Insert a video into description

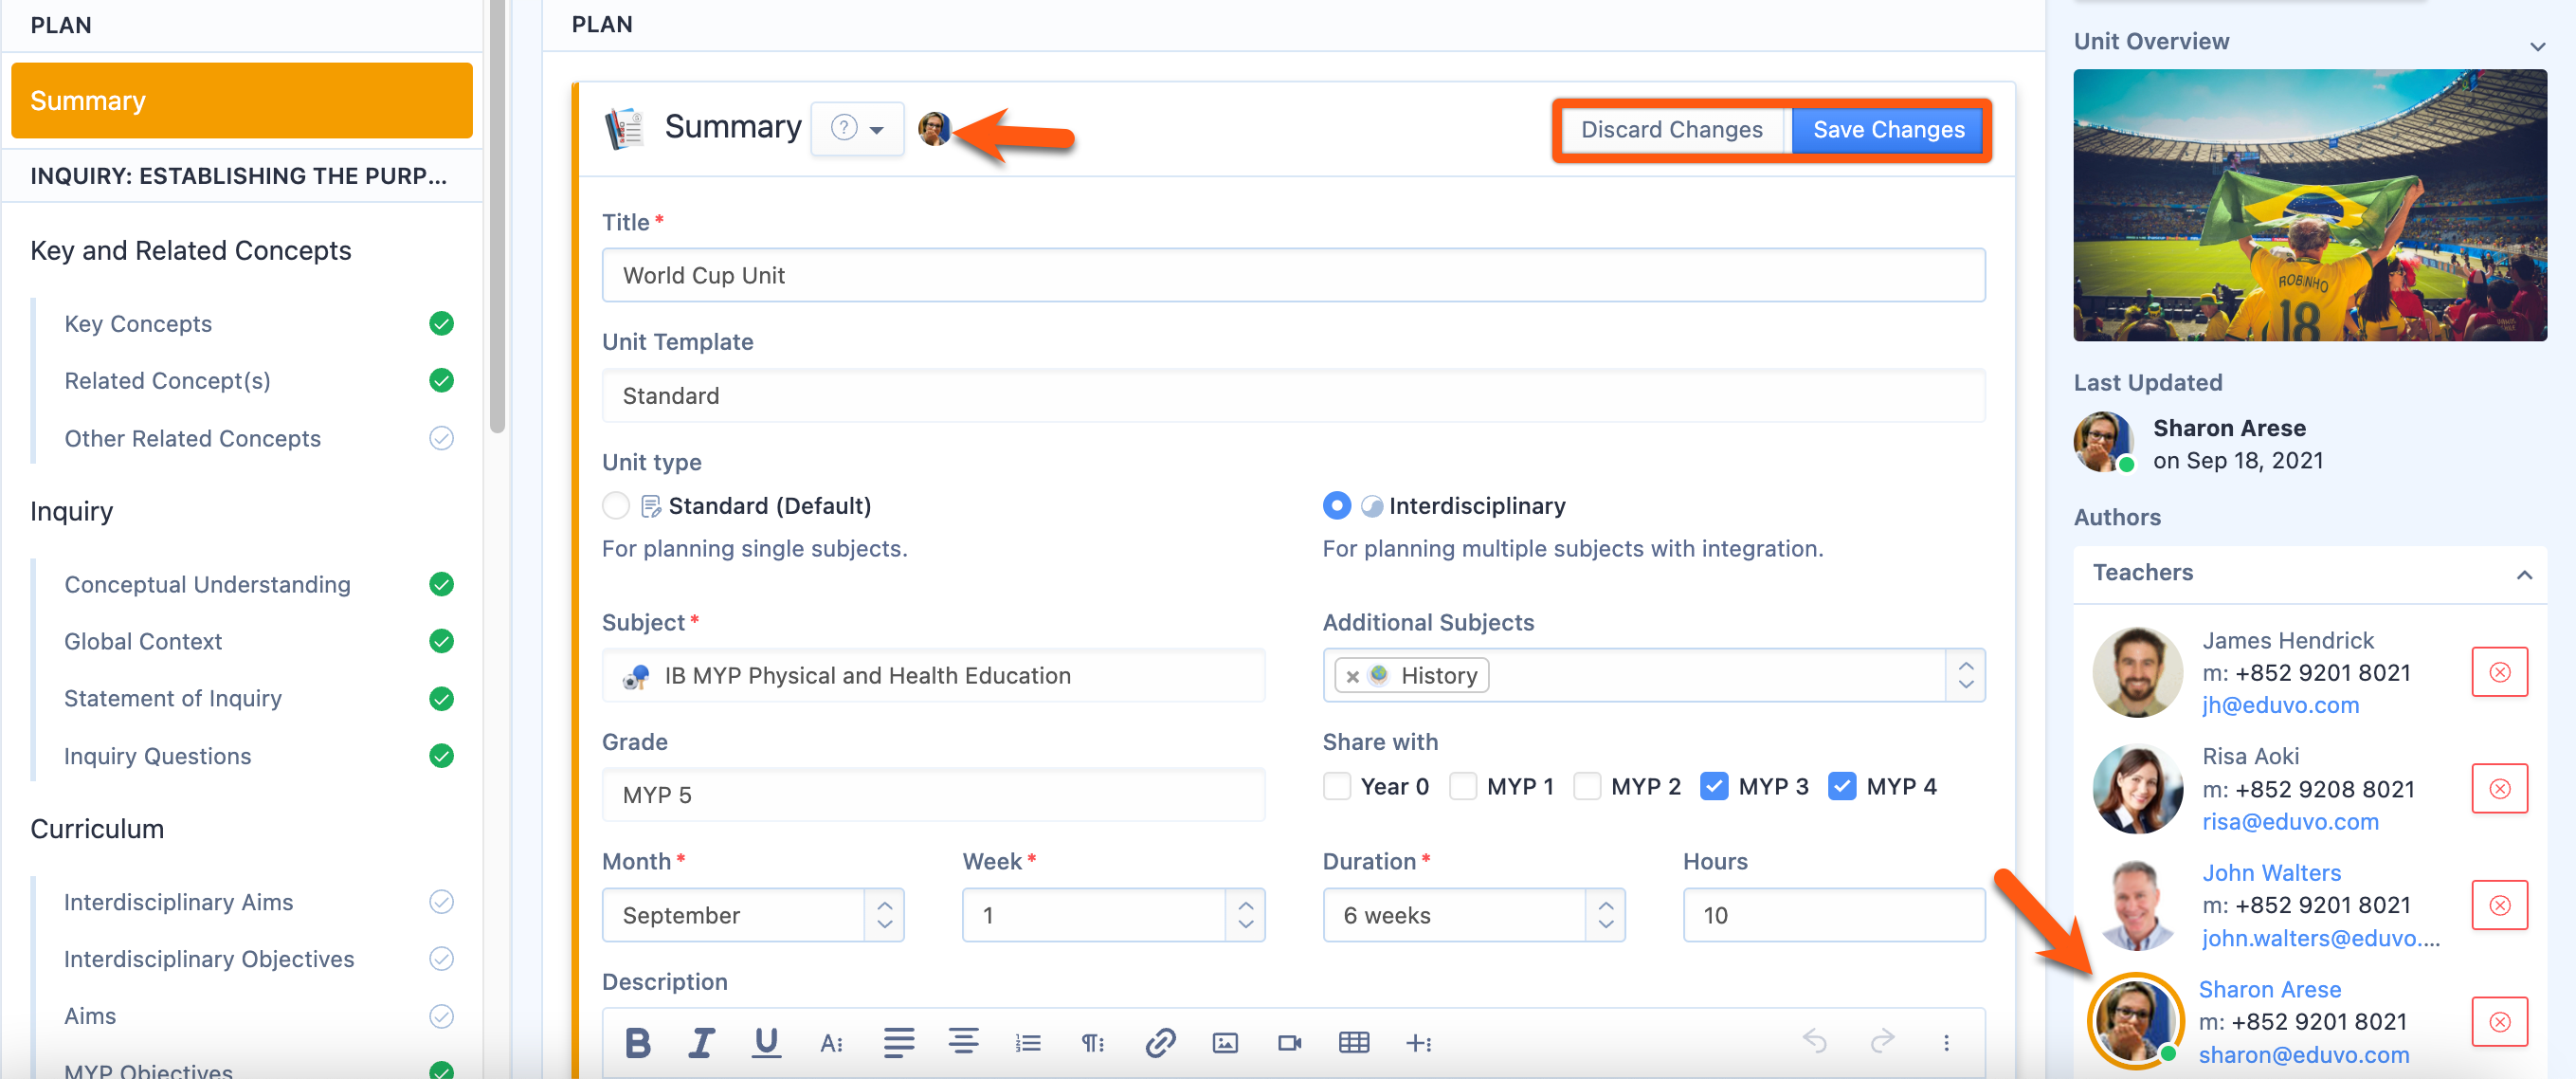tap(1289, 1043)
